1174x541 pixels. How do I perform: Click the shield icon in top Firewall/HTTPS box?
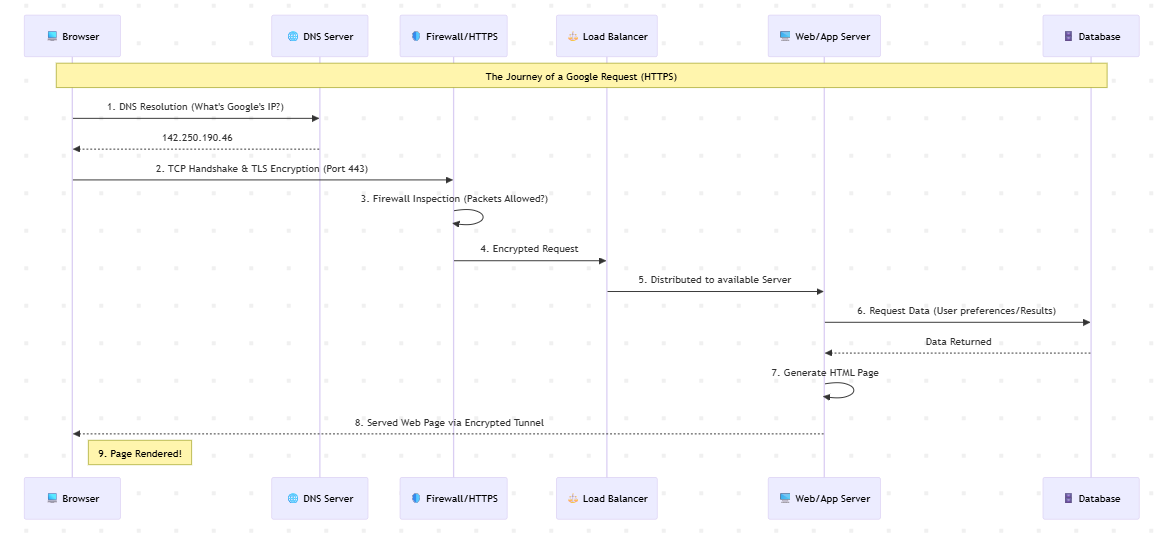pos(416,36)
